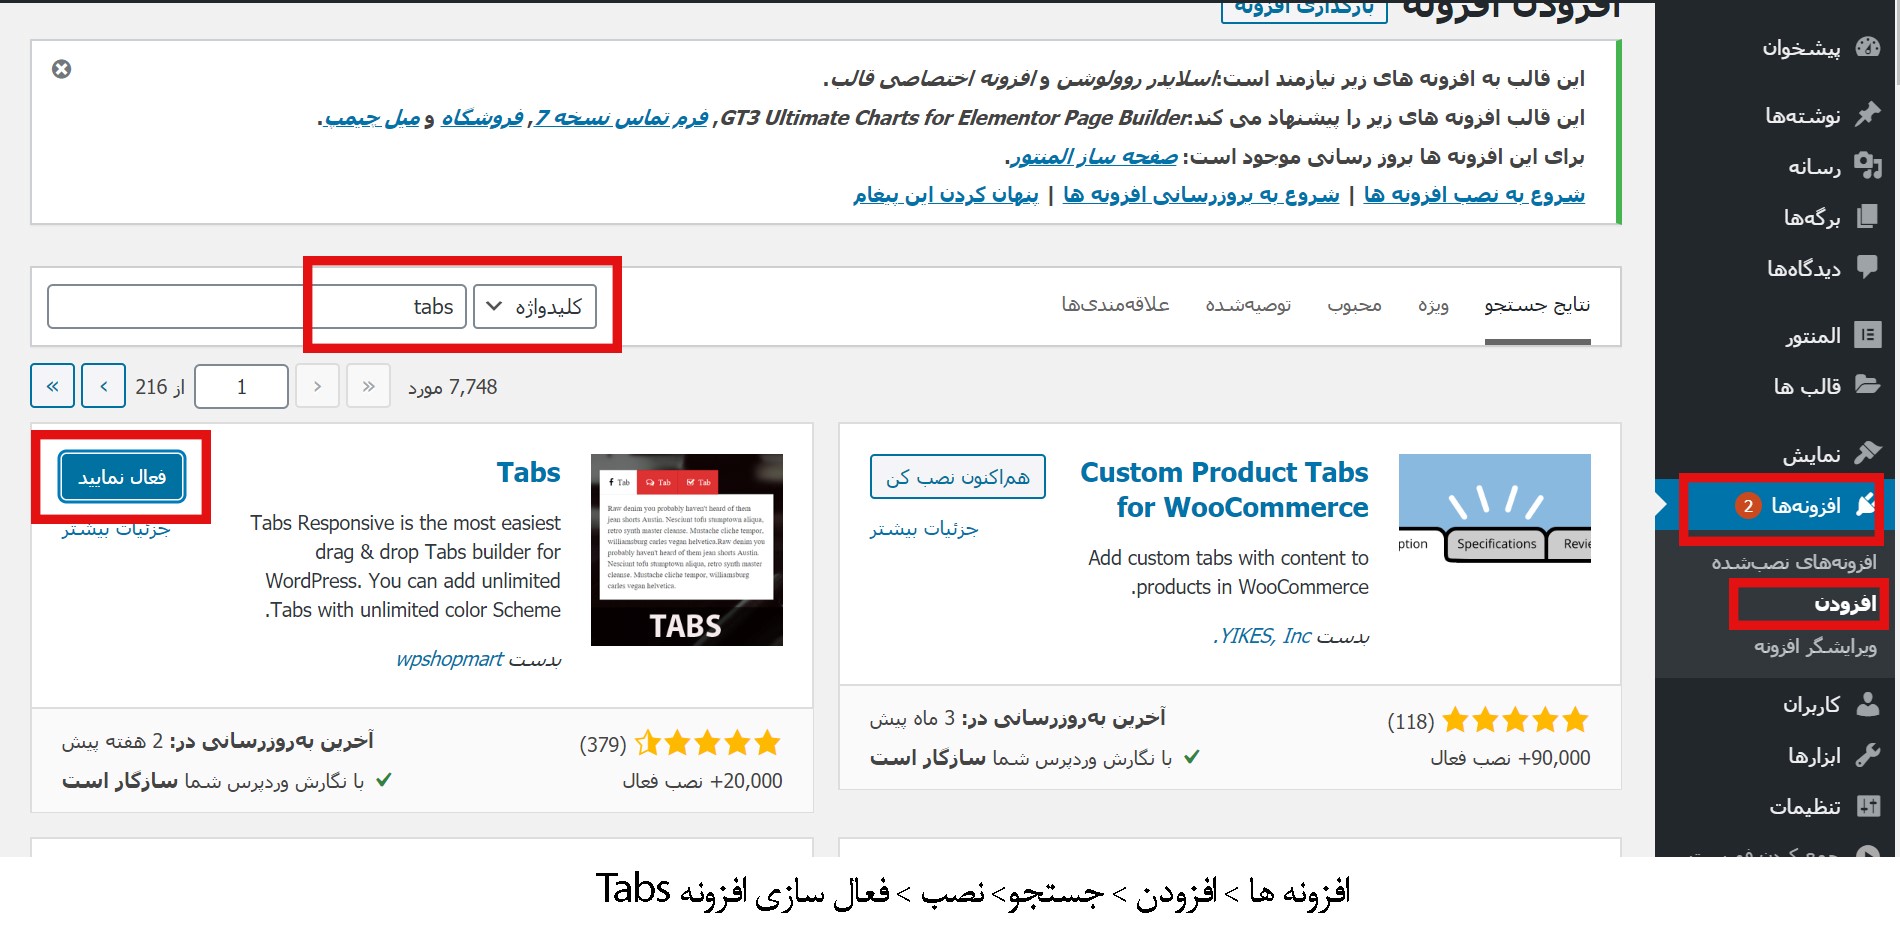
Task: Open افزودن submenu item under plugins
Action: [x=1845, y=604]
